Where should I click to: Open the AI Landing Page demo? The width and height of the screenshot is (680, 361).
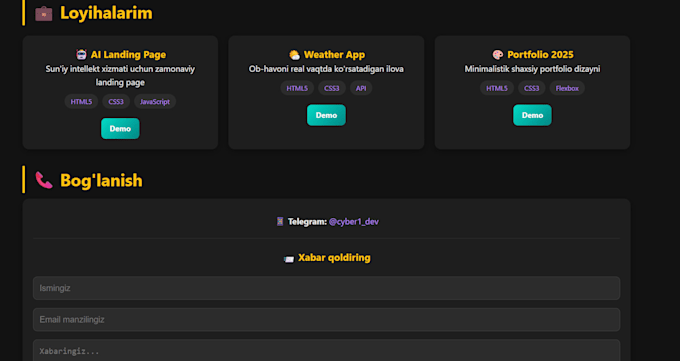pos(120,128)
